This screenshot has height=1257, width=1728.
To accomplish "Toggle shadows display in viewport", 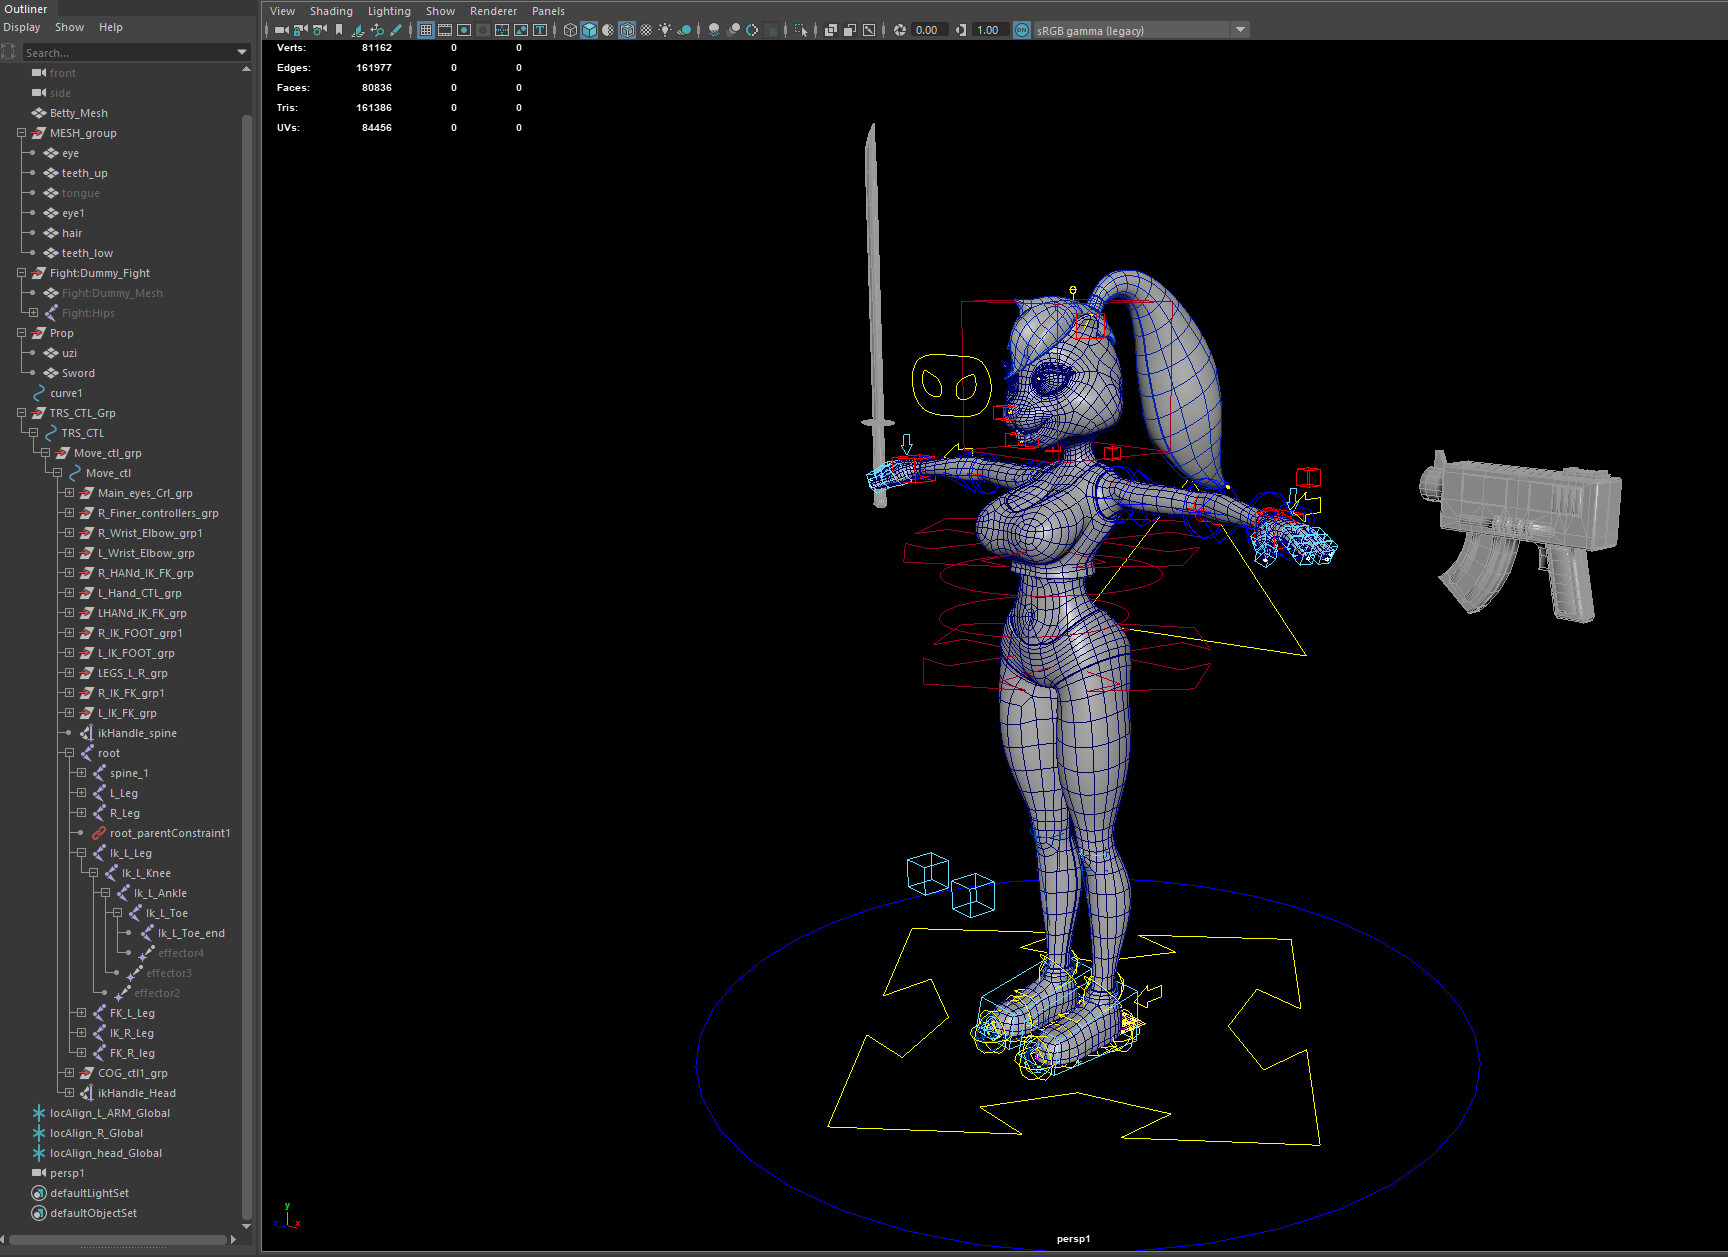I will click(x=714, y=30).
